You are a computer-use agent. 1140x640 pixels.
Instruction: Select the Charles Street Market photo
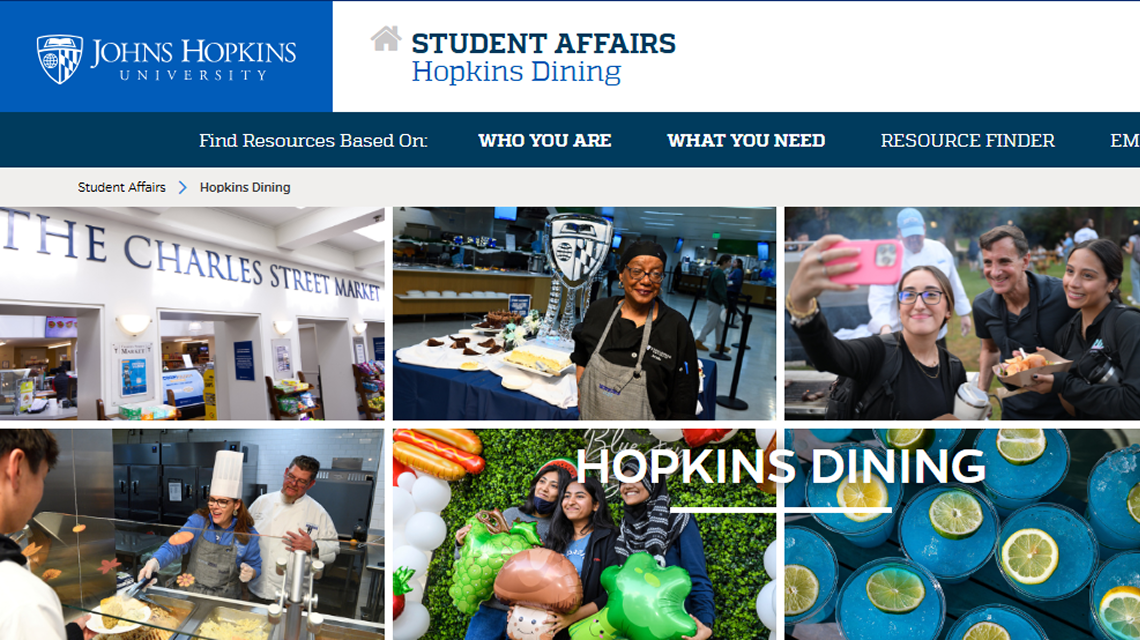point(192,313)
